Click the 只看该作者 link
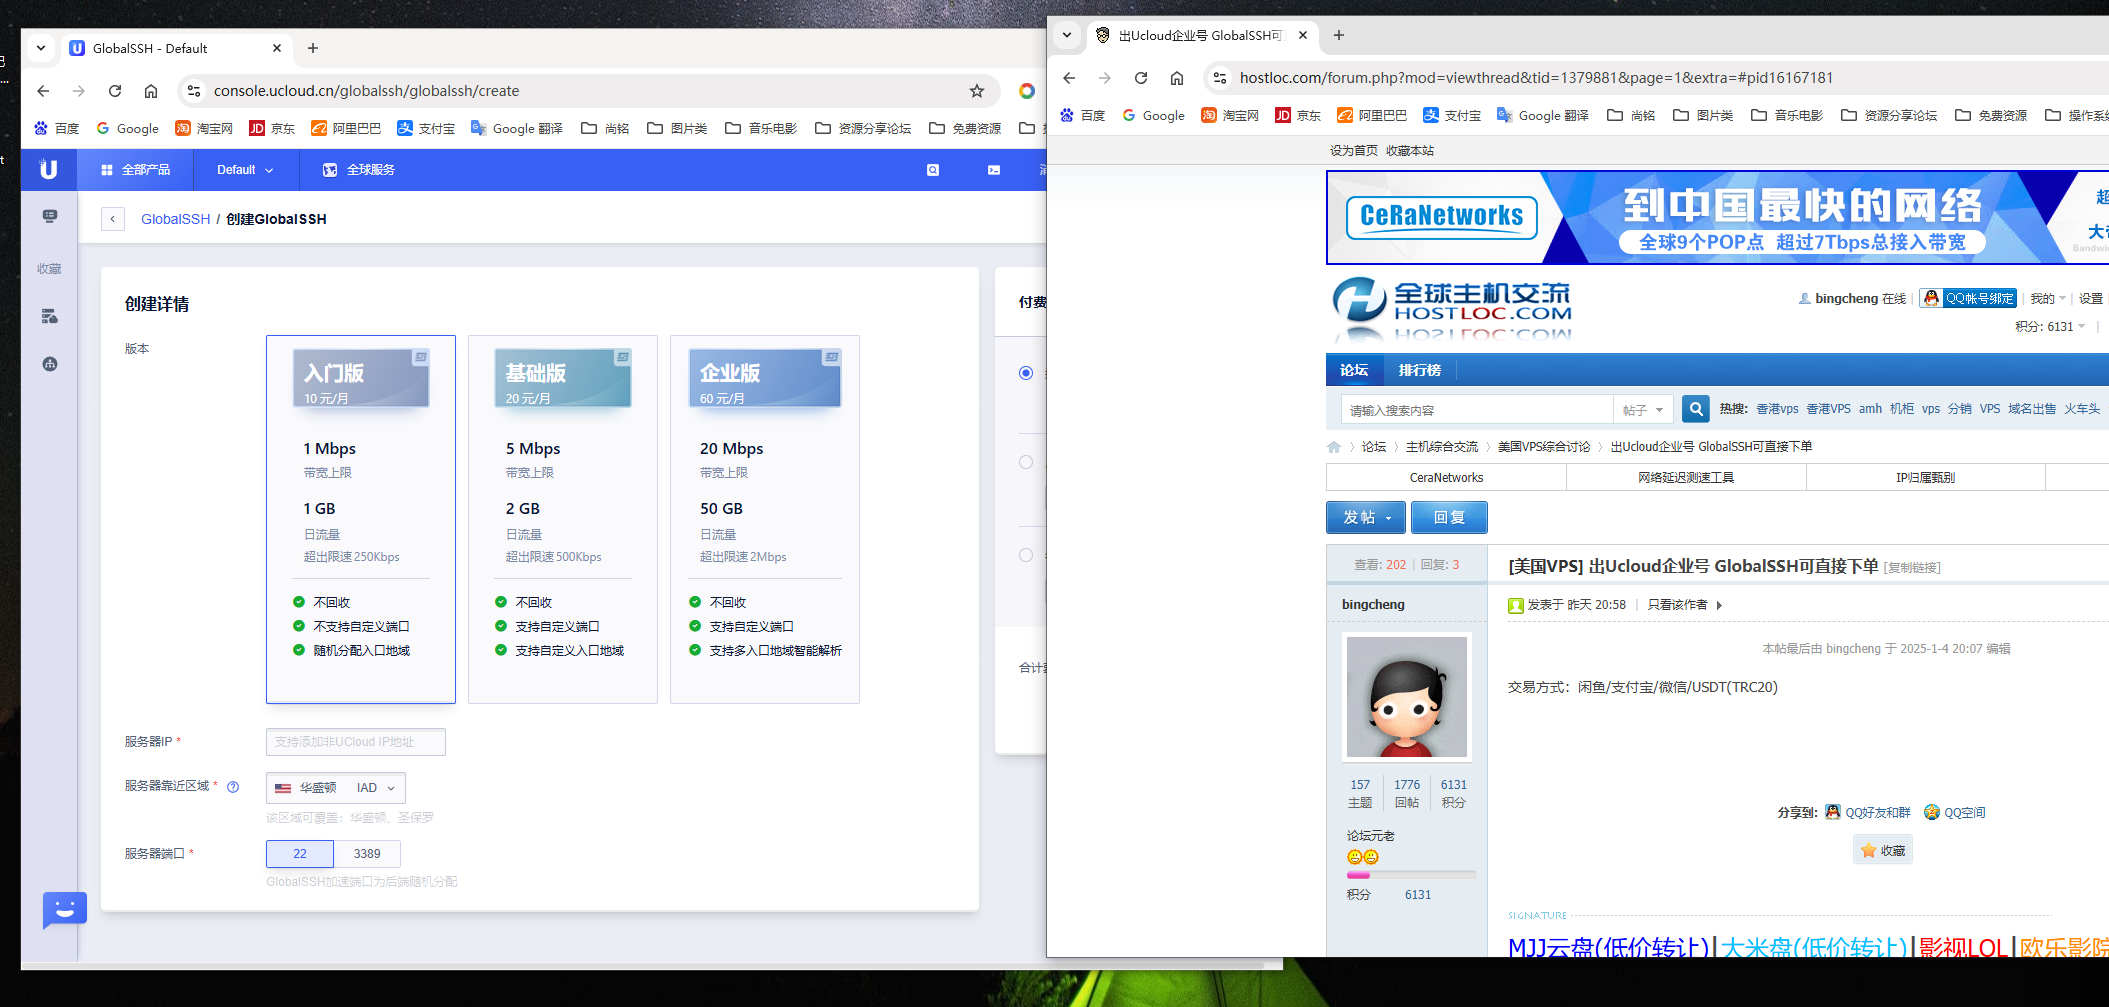This screenshot has height=1007, width=2109. pyautogui.click(x=1677, y=605)
